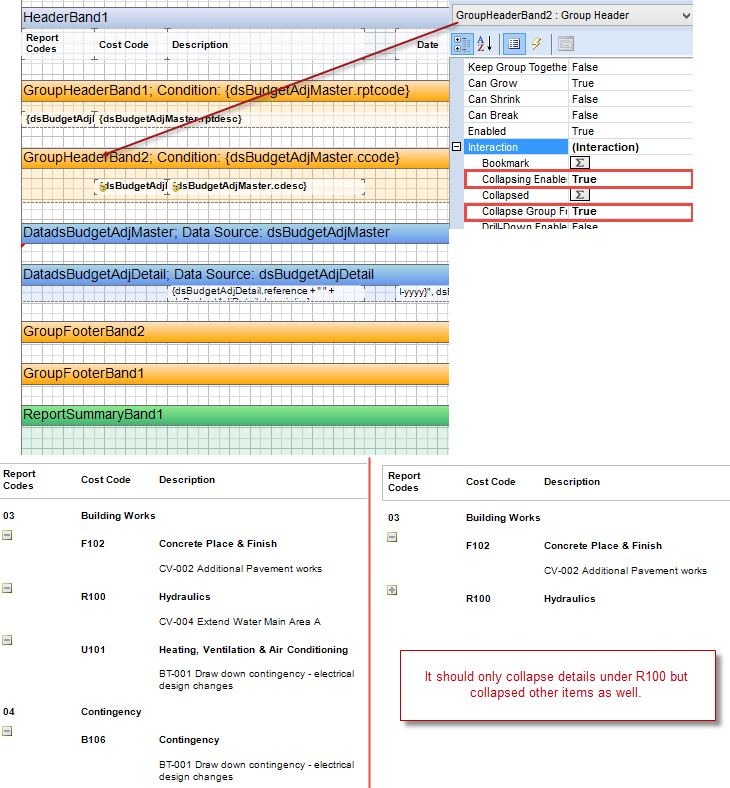Select the {dsBudgetAdjMaster.rptdesc} text component
730x788 pixels.
coord(170,119)
